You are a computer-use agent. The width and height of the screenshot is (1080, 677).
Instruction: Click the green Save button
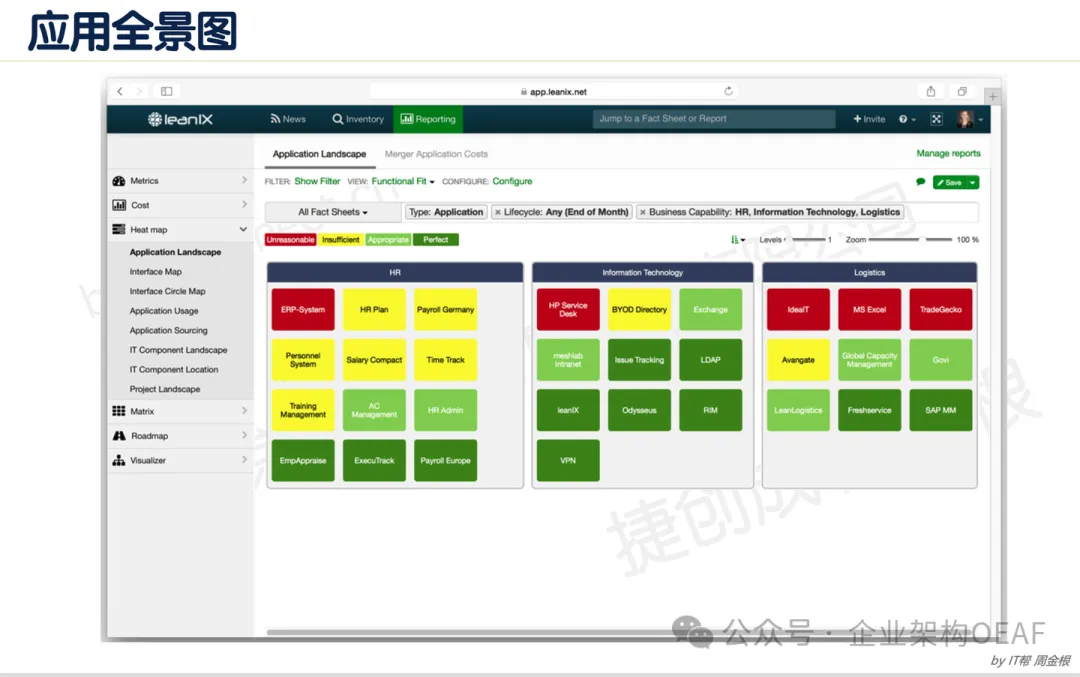[950, 182]
